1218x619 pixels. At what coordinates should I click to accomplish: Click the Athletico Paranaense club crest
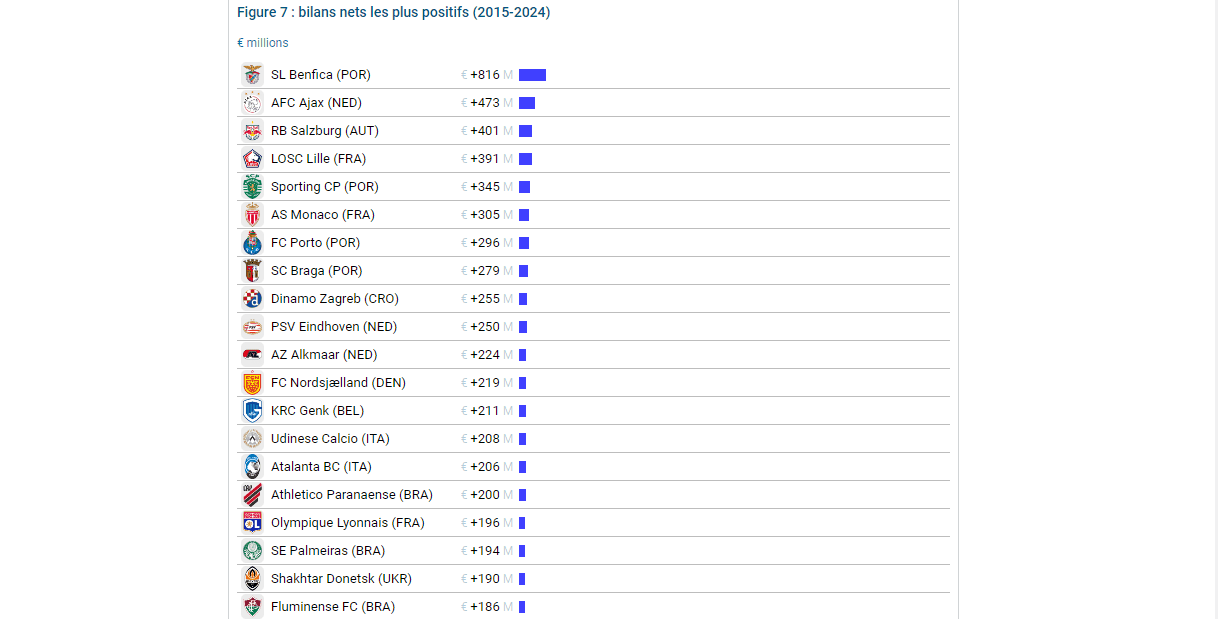(x=252, y=495)
